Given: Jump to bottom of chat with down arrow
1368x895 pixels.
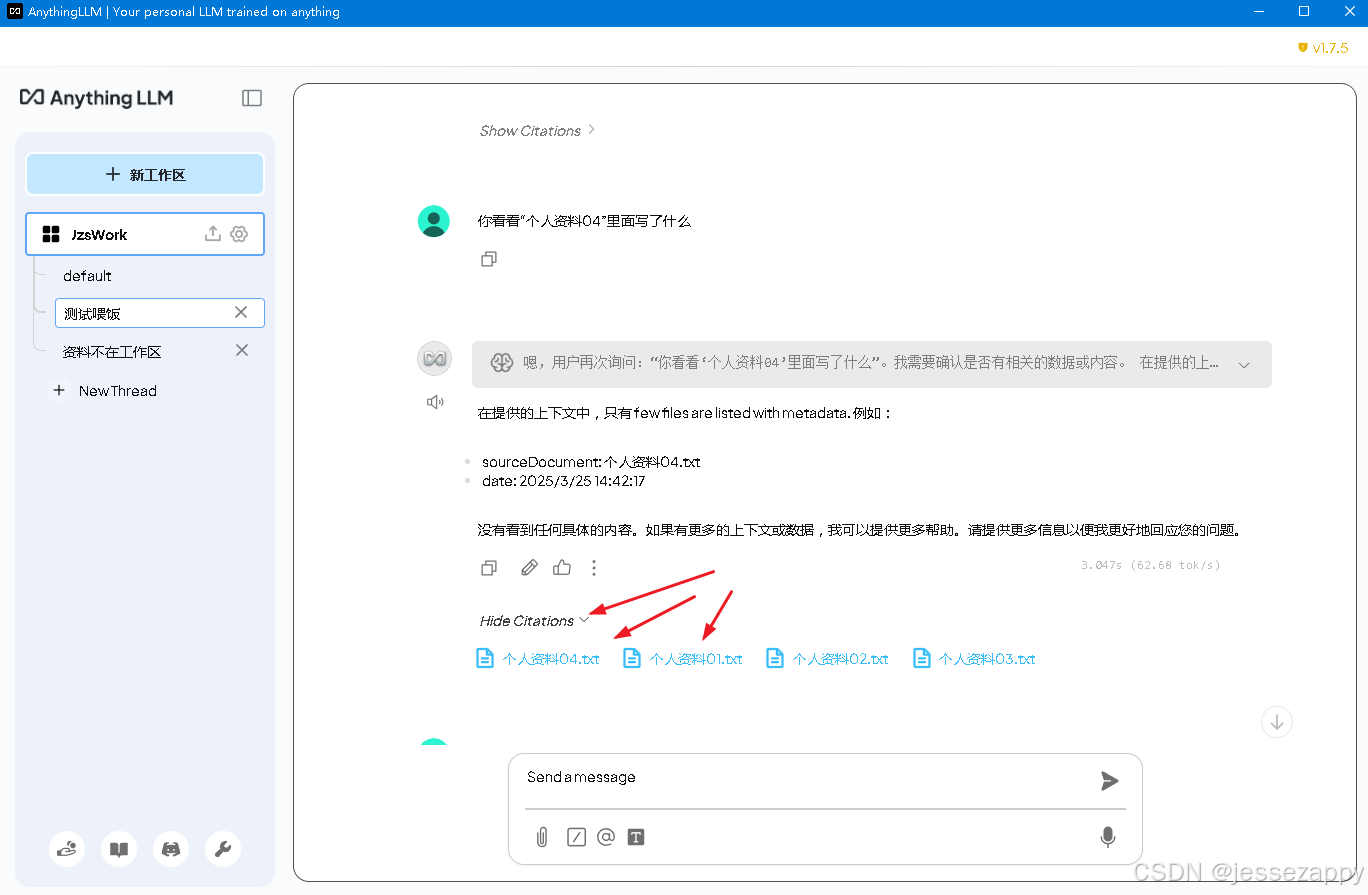Looking at the screenshot, I should click(x=1277, y=722).
